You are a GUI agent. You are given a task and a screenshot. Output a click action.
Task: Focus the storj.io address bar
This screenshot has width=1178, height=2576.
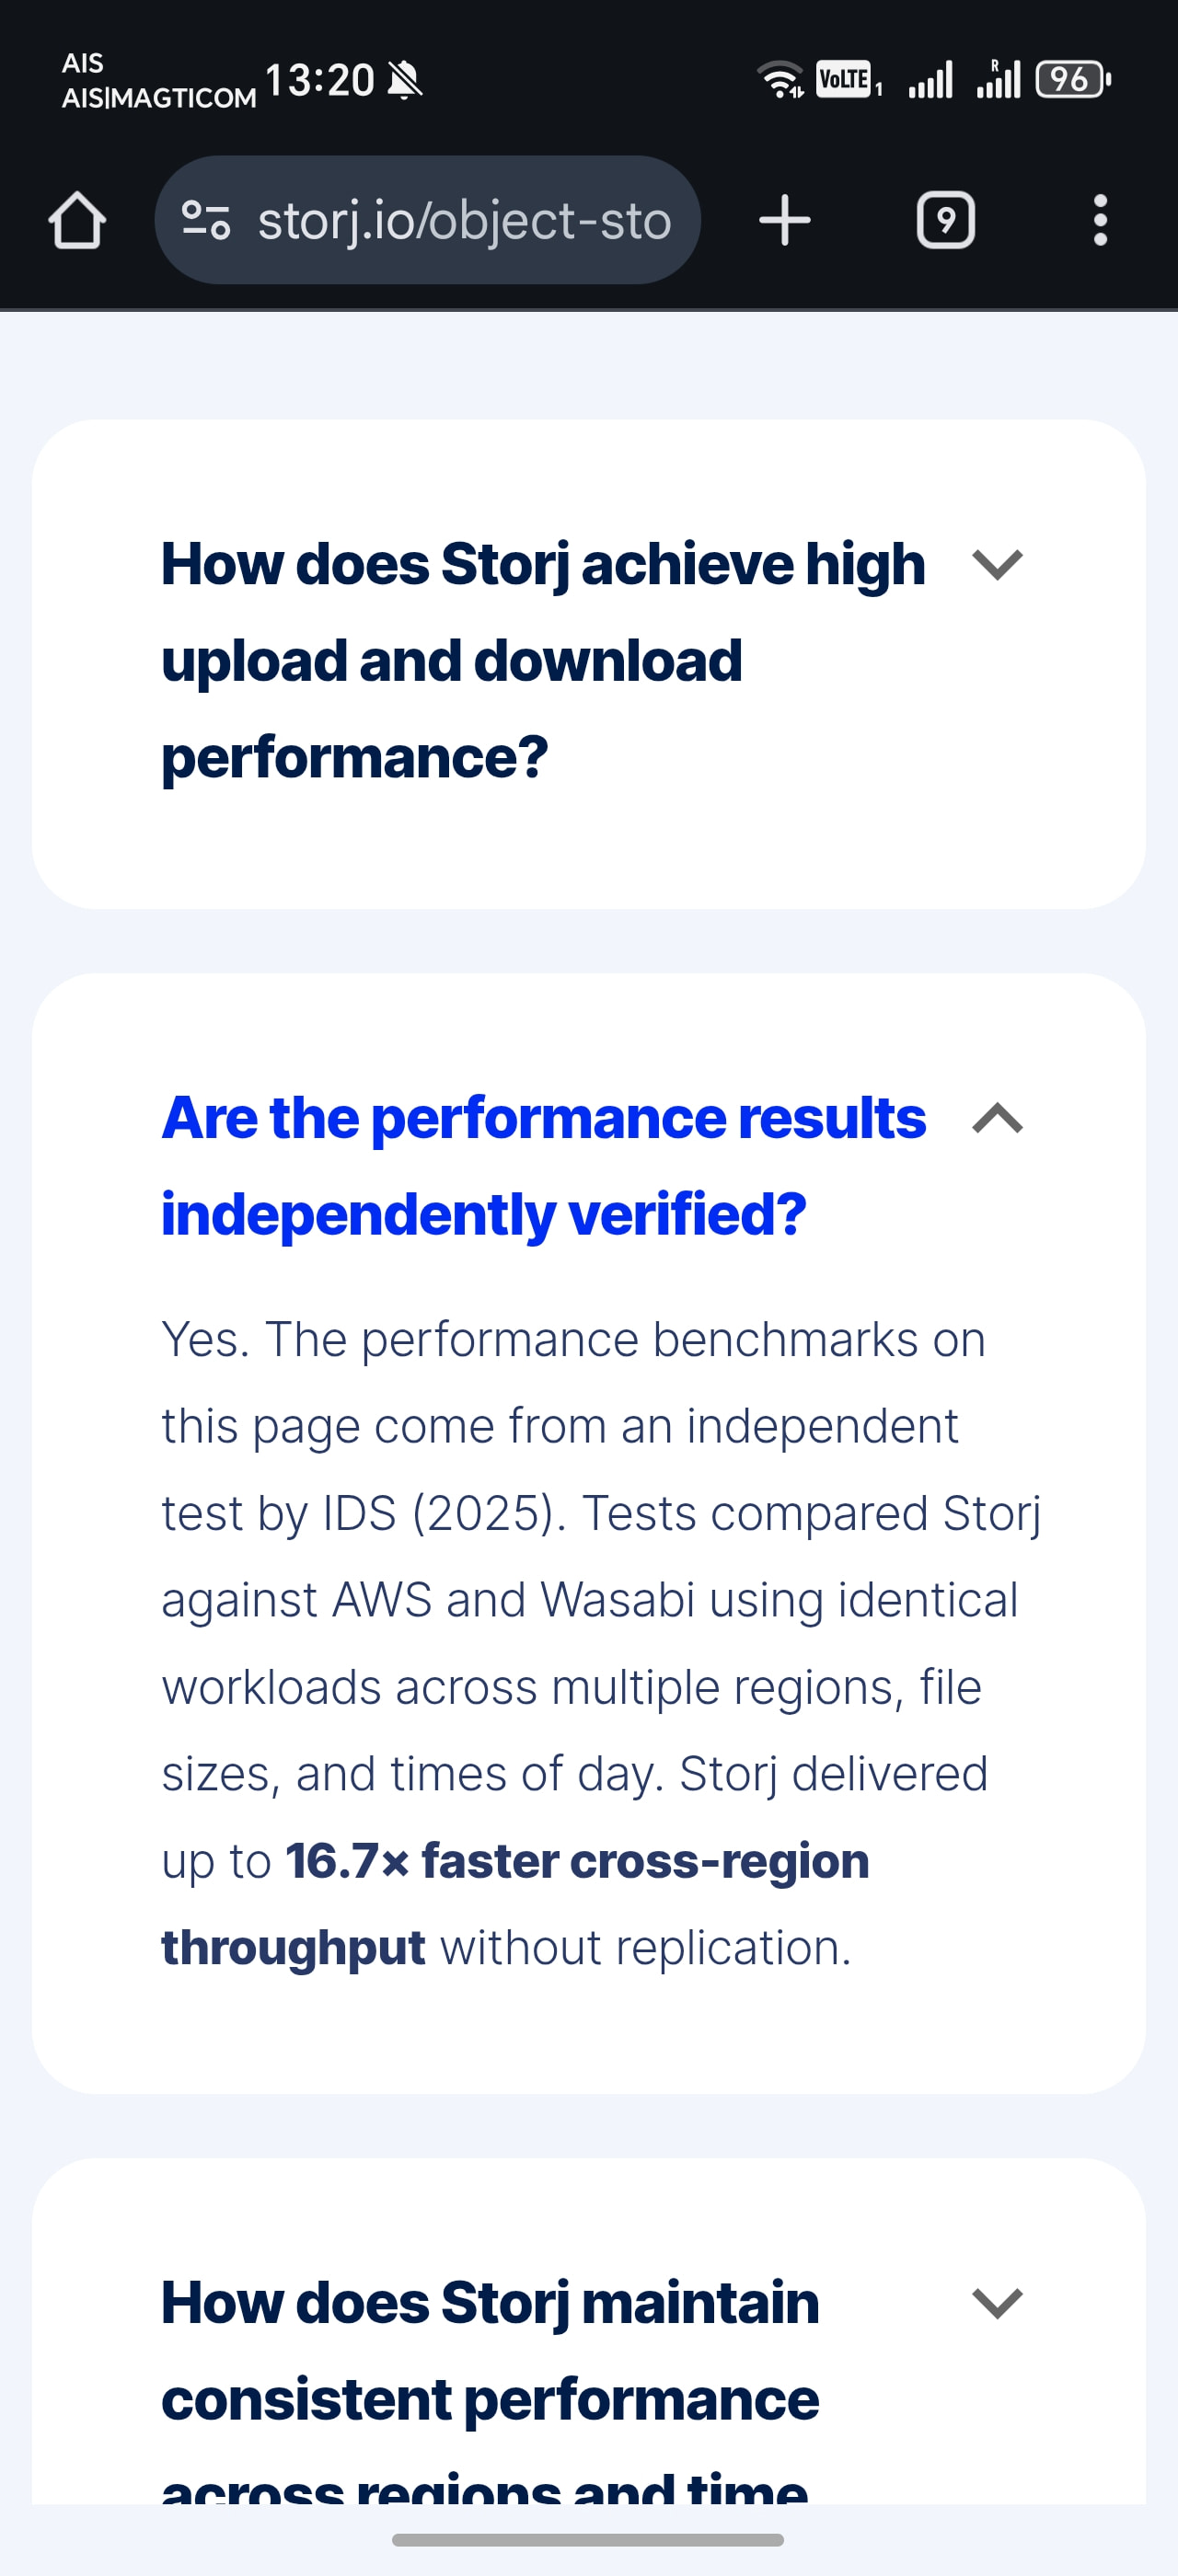[464, 220]
